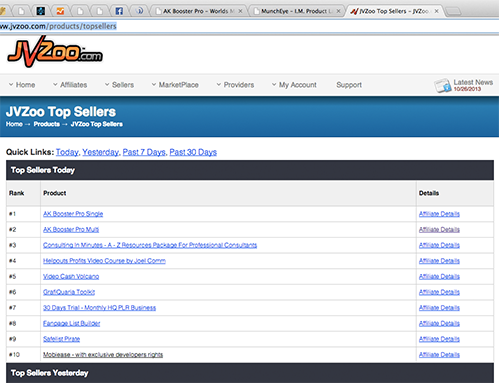Switch to the AK Booster Pro tab
The width and height of the screenshot is (499, 383).
tap(199, 11)
